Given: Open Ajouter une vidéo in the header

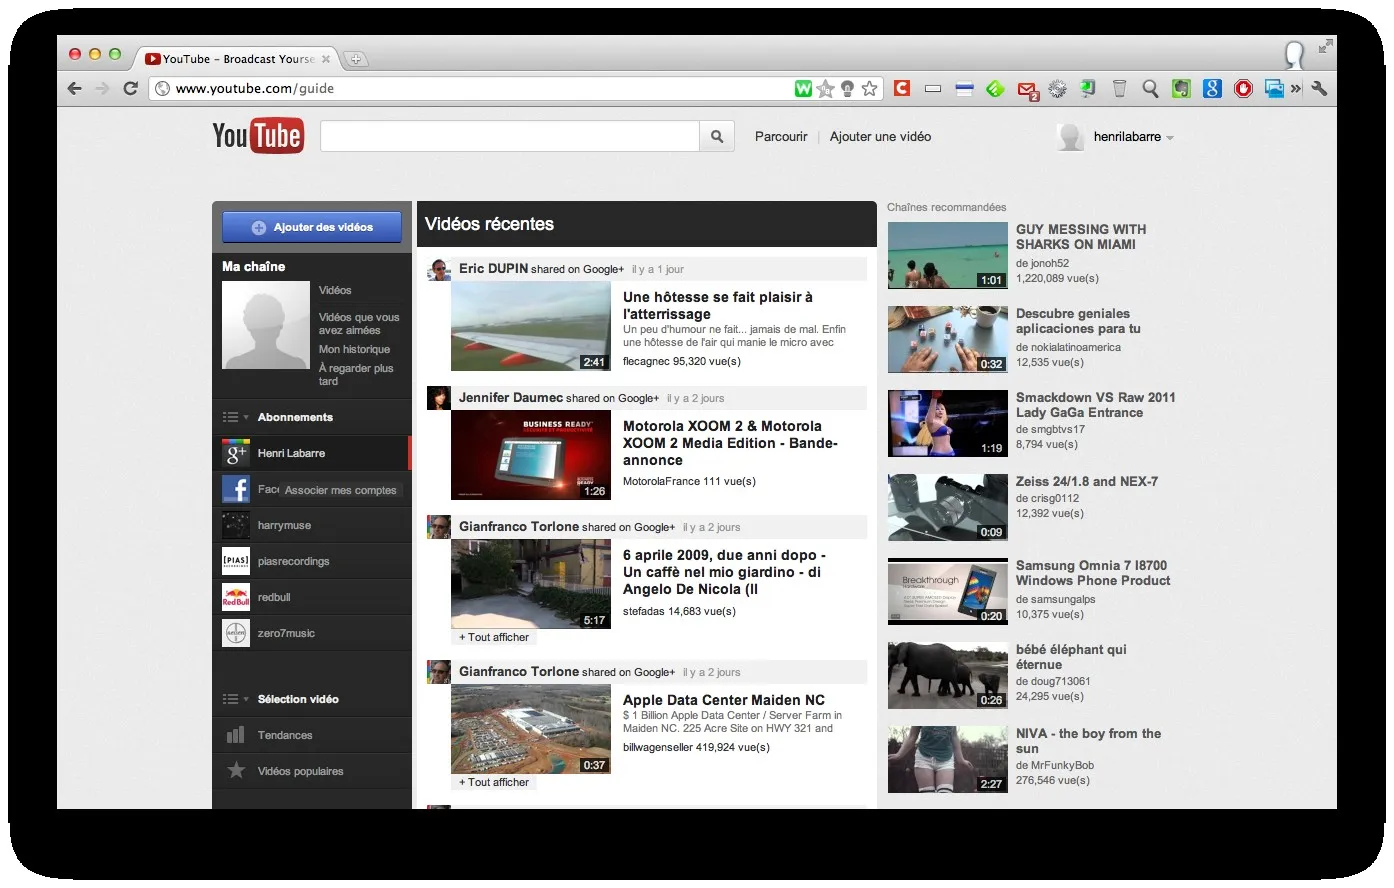Looking at the screenshot, I should pyautogui.click(x=880, y=137).
